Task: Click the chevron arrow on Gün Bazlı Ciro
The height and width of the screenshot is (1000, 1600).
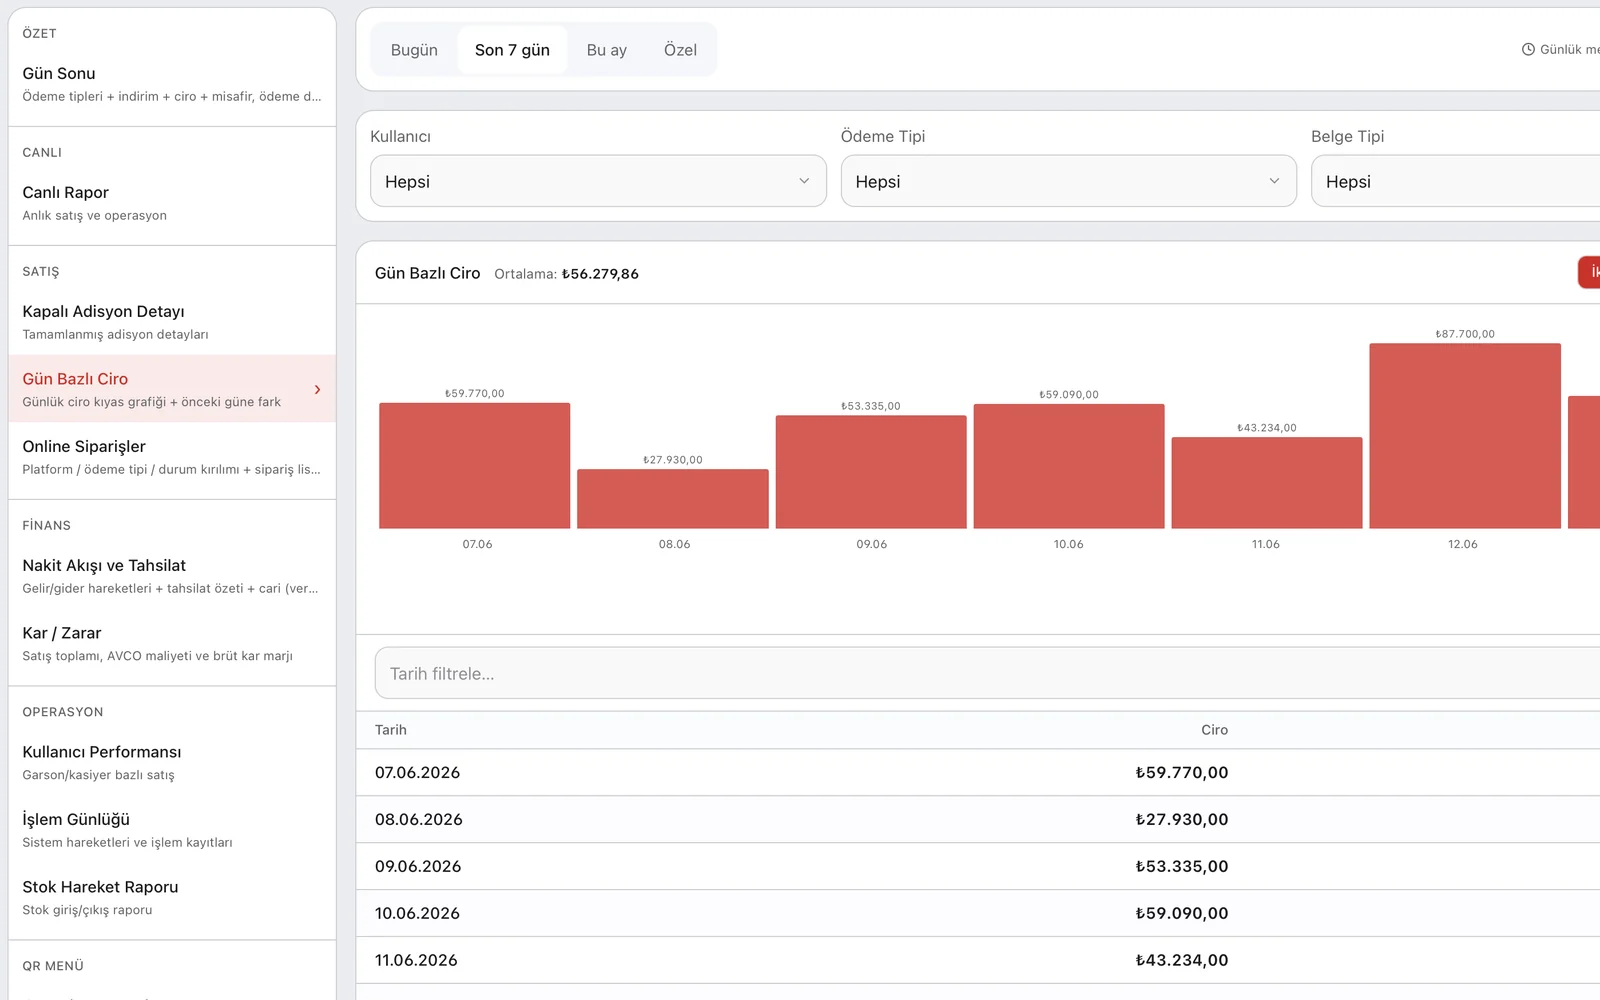Action: (317, 389)
